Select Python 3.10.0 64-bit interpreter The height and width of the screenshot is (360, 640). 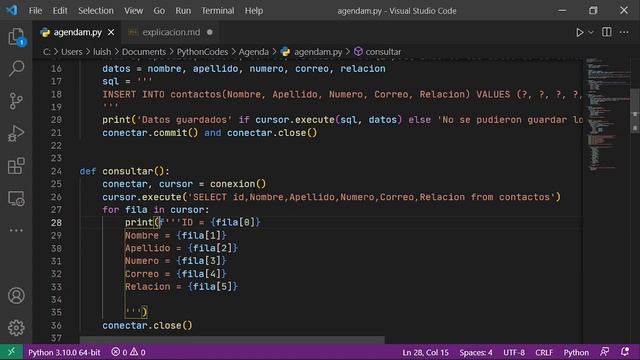[x=64, y=352]
